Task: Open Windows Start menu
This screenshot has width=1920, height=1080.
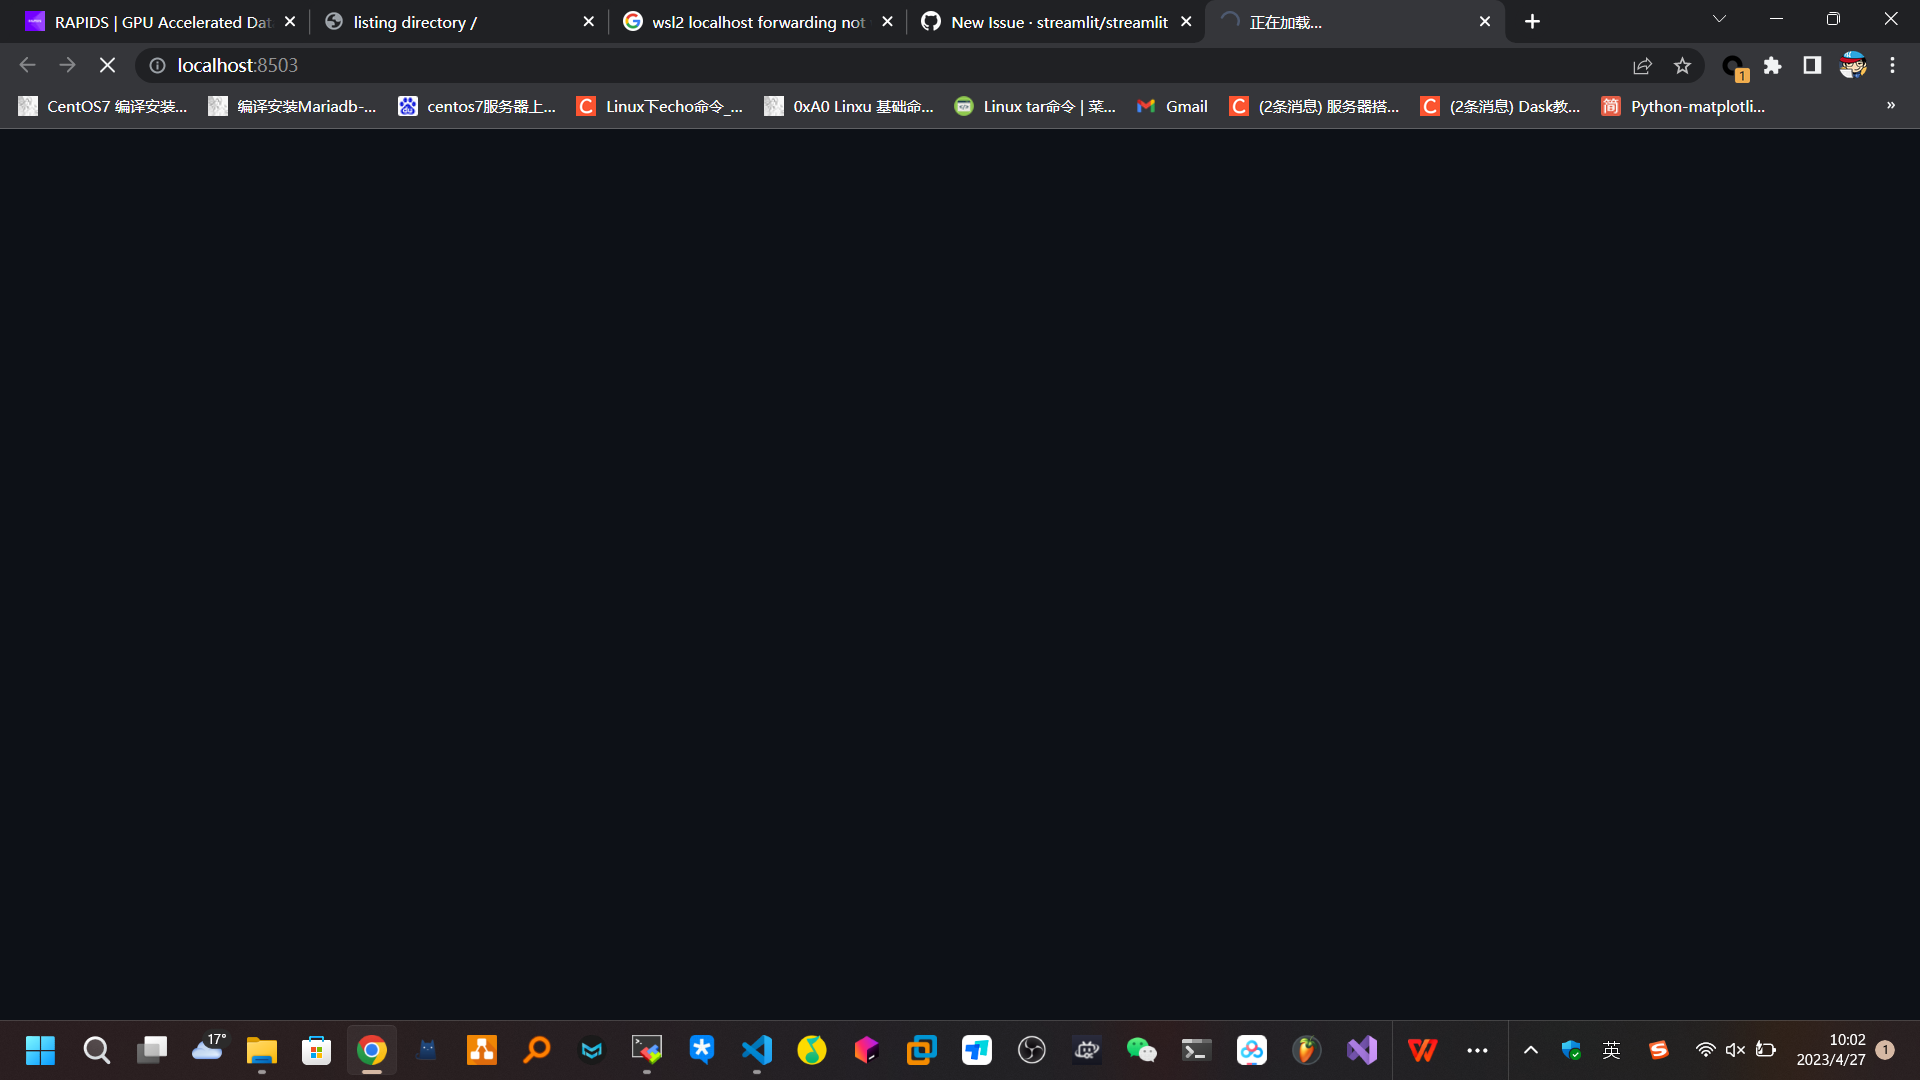Action: coord(41,1050)
